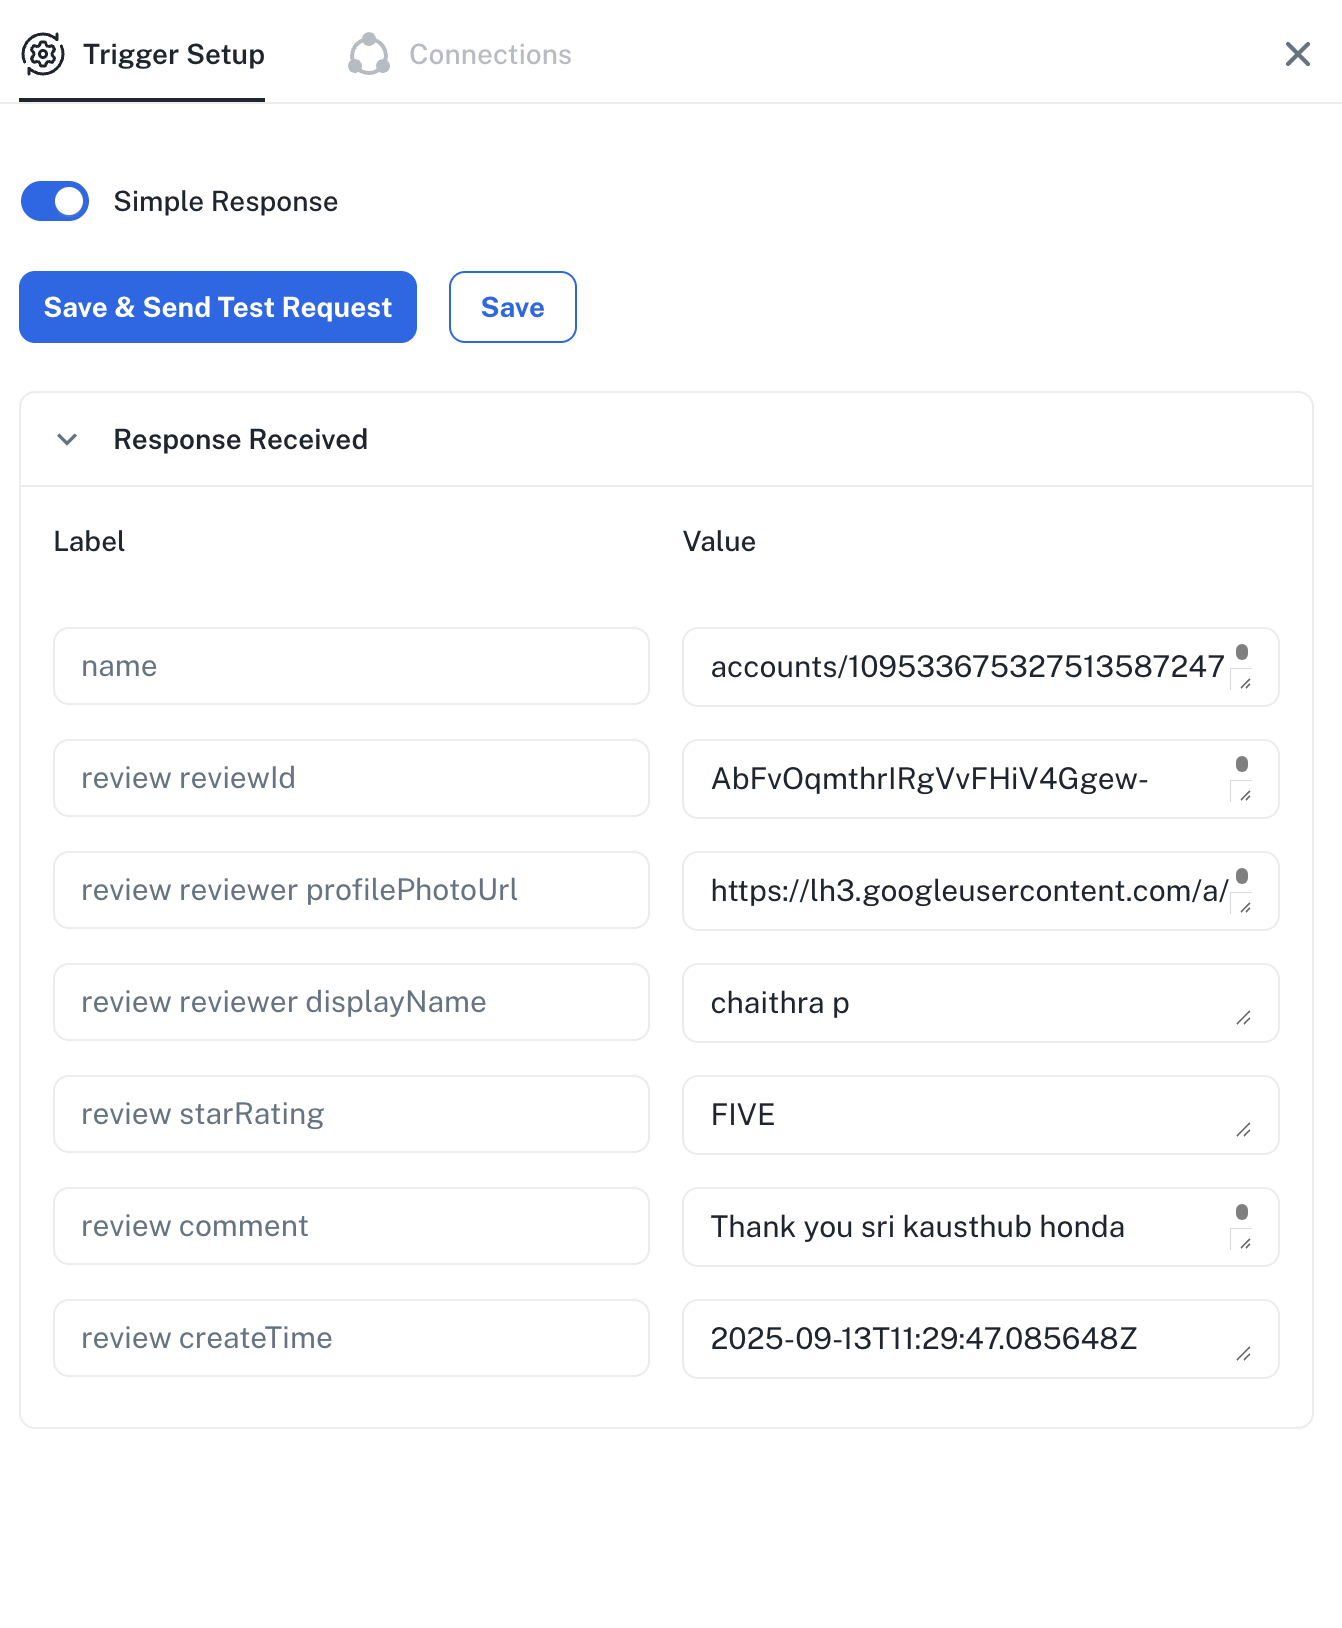Close the trigger setup panel
Viewport: 1342px width, 1628px height.
pyautogui.click(x=1297, y=54)
